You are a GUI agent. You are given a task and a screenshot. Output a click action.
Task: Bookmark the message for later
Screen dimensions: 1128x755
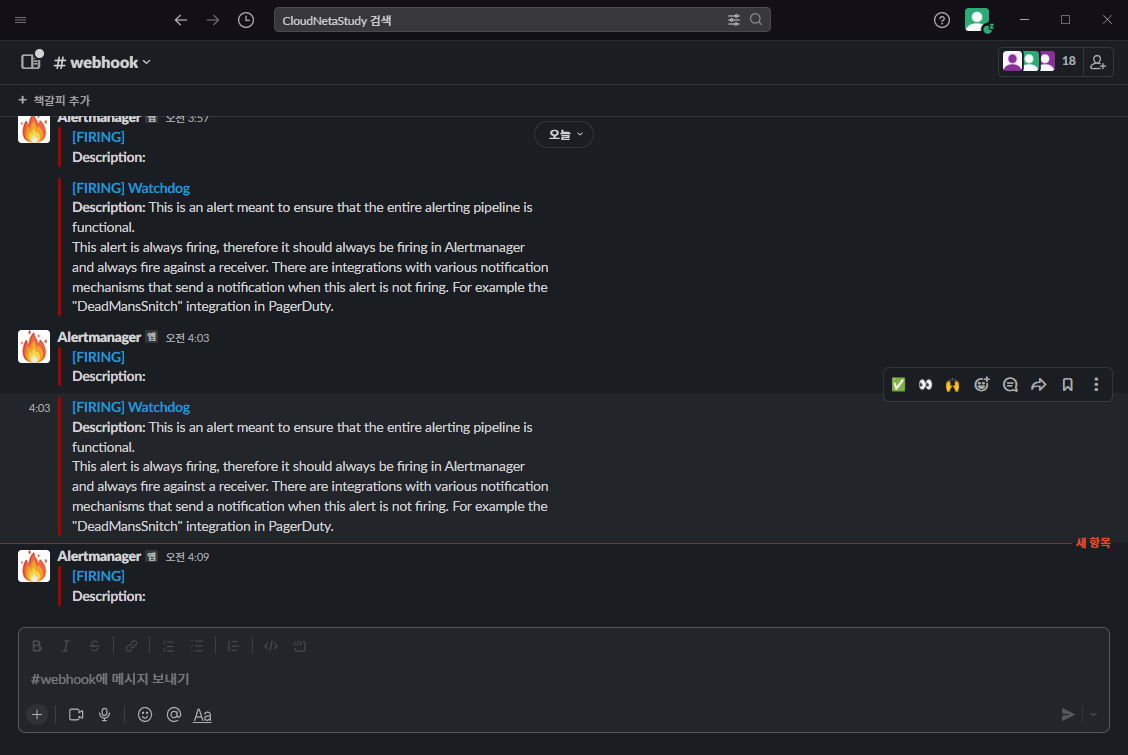pyautogui.click(x=1067, y=385)
